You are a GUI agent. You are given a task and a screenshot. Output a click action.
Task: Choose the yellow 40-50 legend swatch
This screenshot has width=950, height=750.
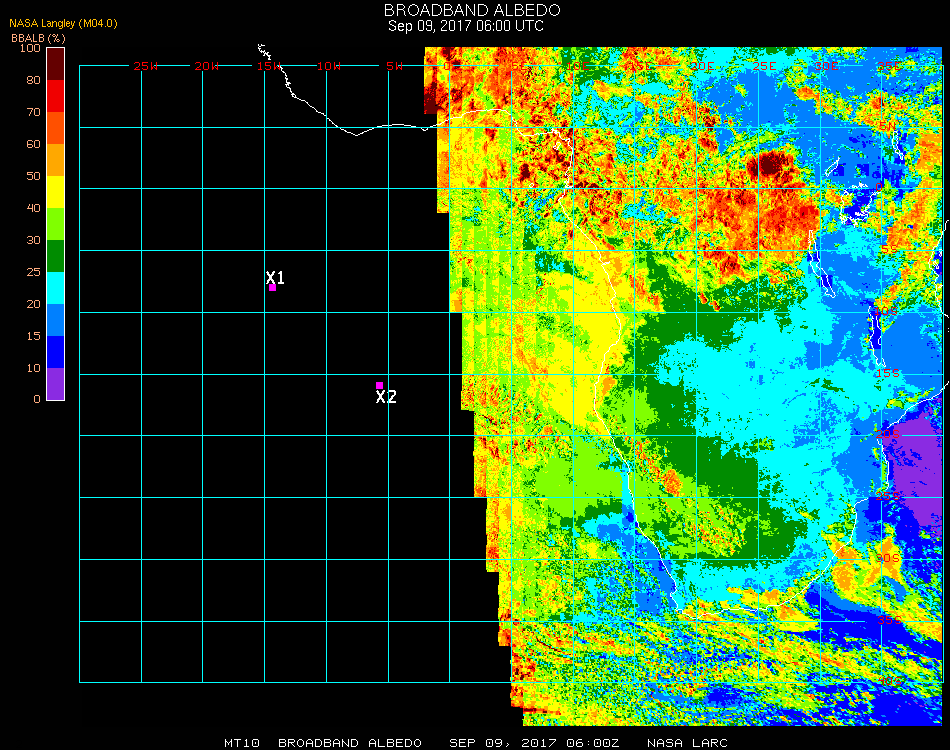pos(56,192)
